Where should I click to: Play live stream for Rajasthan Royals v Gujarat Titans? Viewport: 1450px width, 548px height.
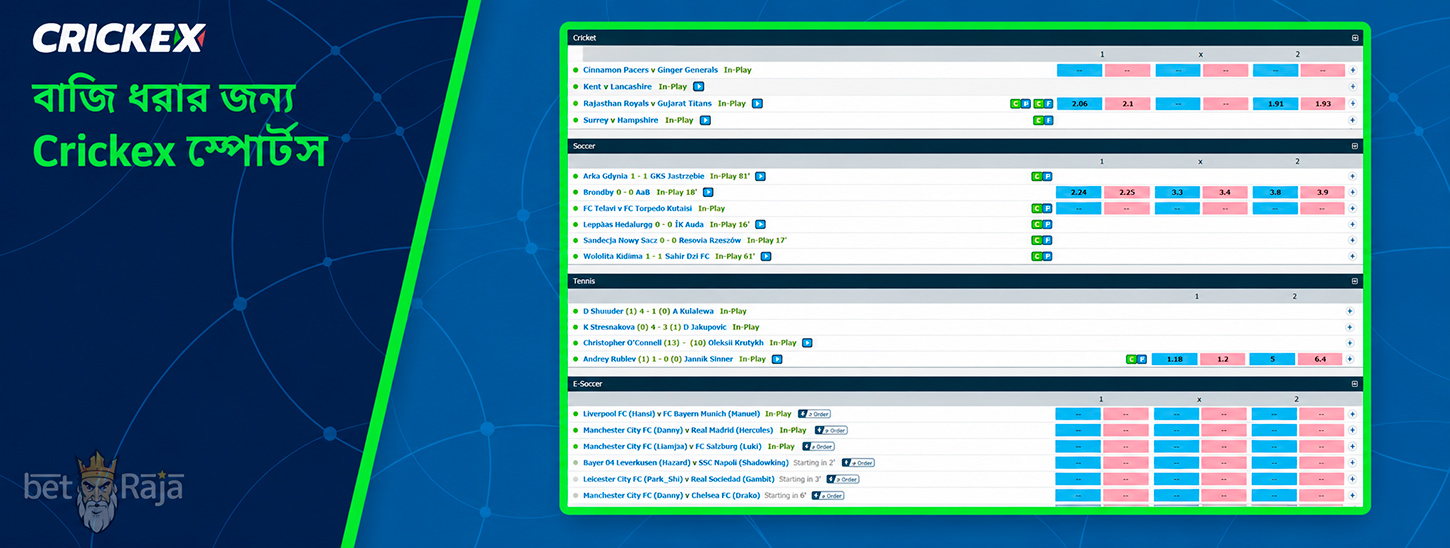click(x=757, y=103)
